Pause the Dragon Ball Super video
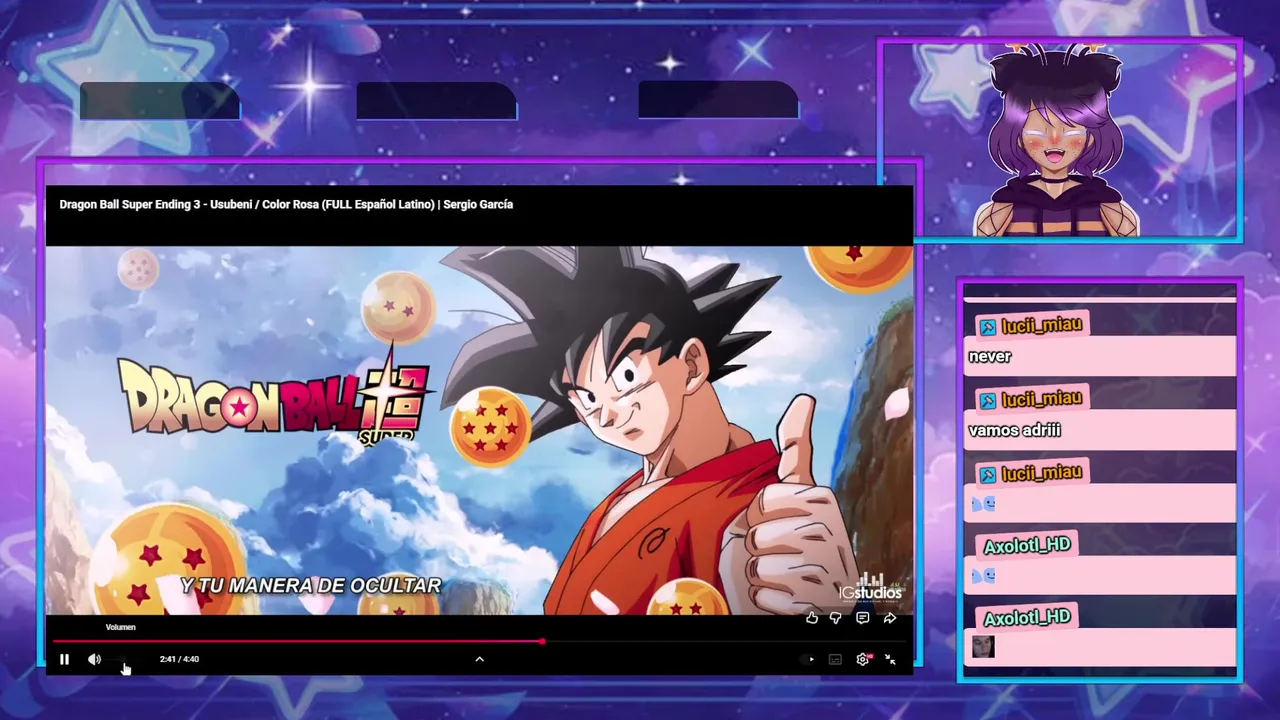1280x720 pixels. tap(64, 659)
